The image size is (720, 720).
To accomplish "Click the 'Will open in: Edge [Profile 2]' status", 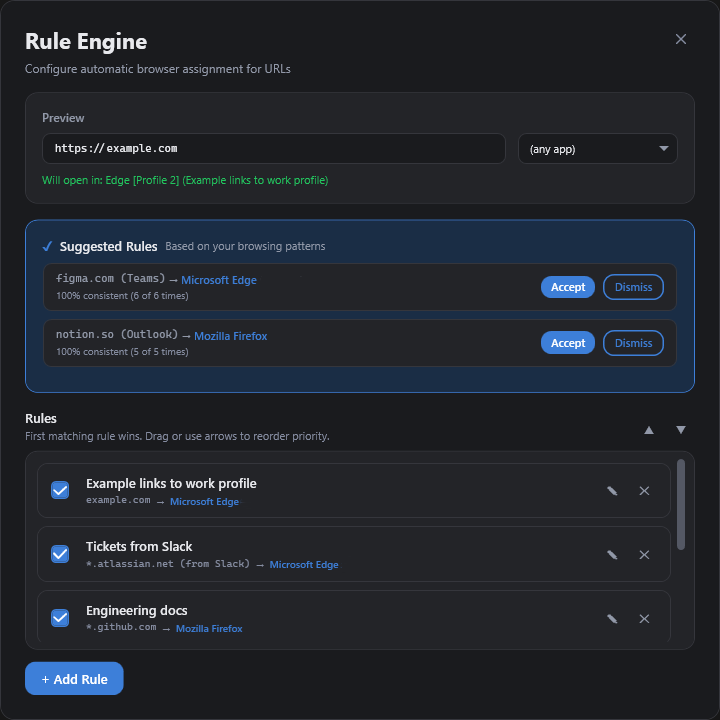I will pyautogui.click(x=185, y=180).
